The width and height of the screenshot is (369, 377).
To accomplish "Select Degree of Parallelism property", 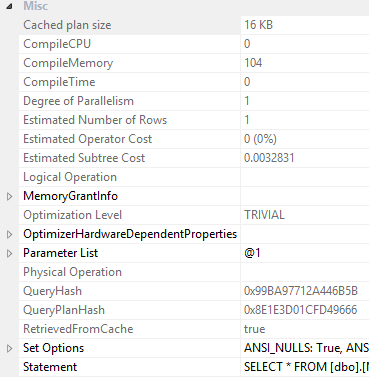I will (130, 101).
